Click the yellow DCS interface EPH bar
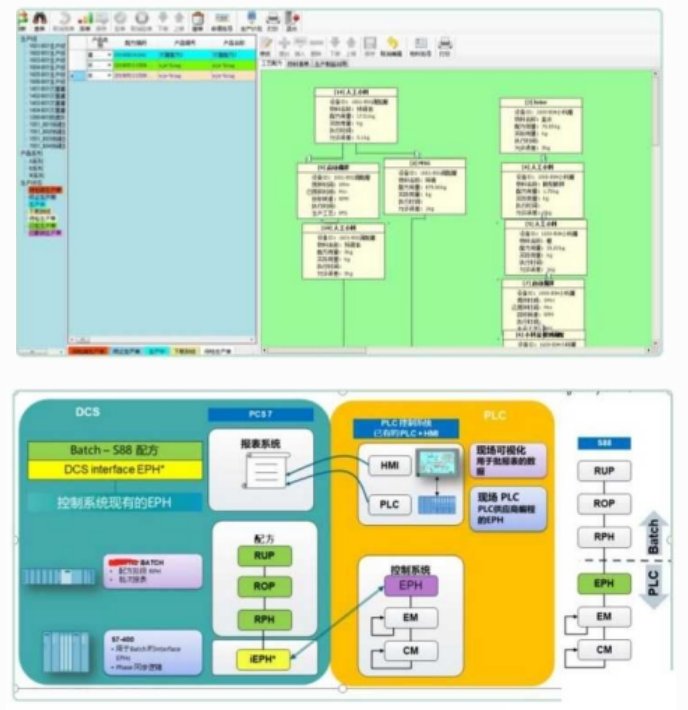The height and width of the screenshot is (710, 688). 115,470
